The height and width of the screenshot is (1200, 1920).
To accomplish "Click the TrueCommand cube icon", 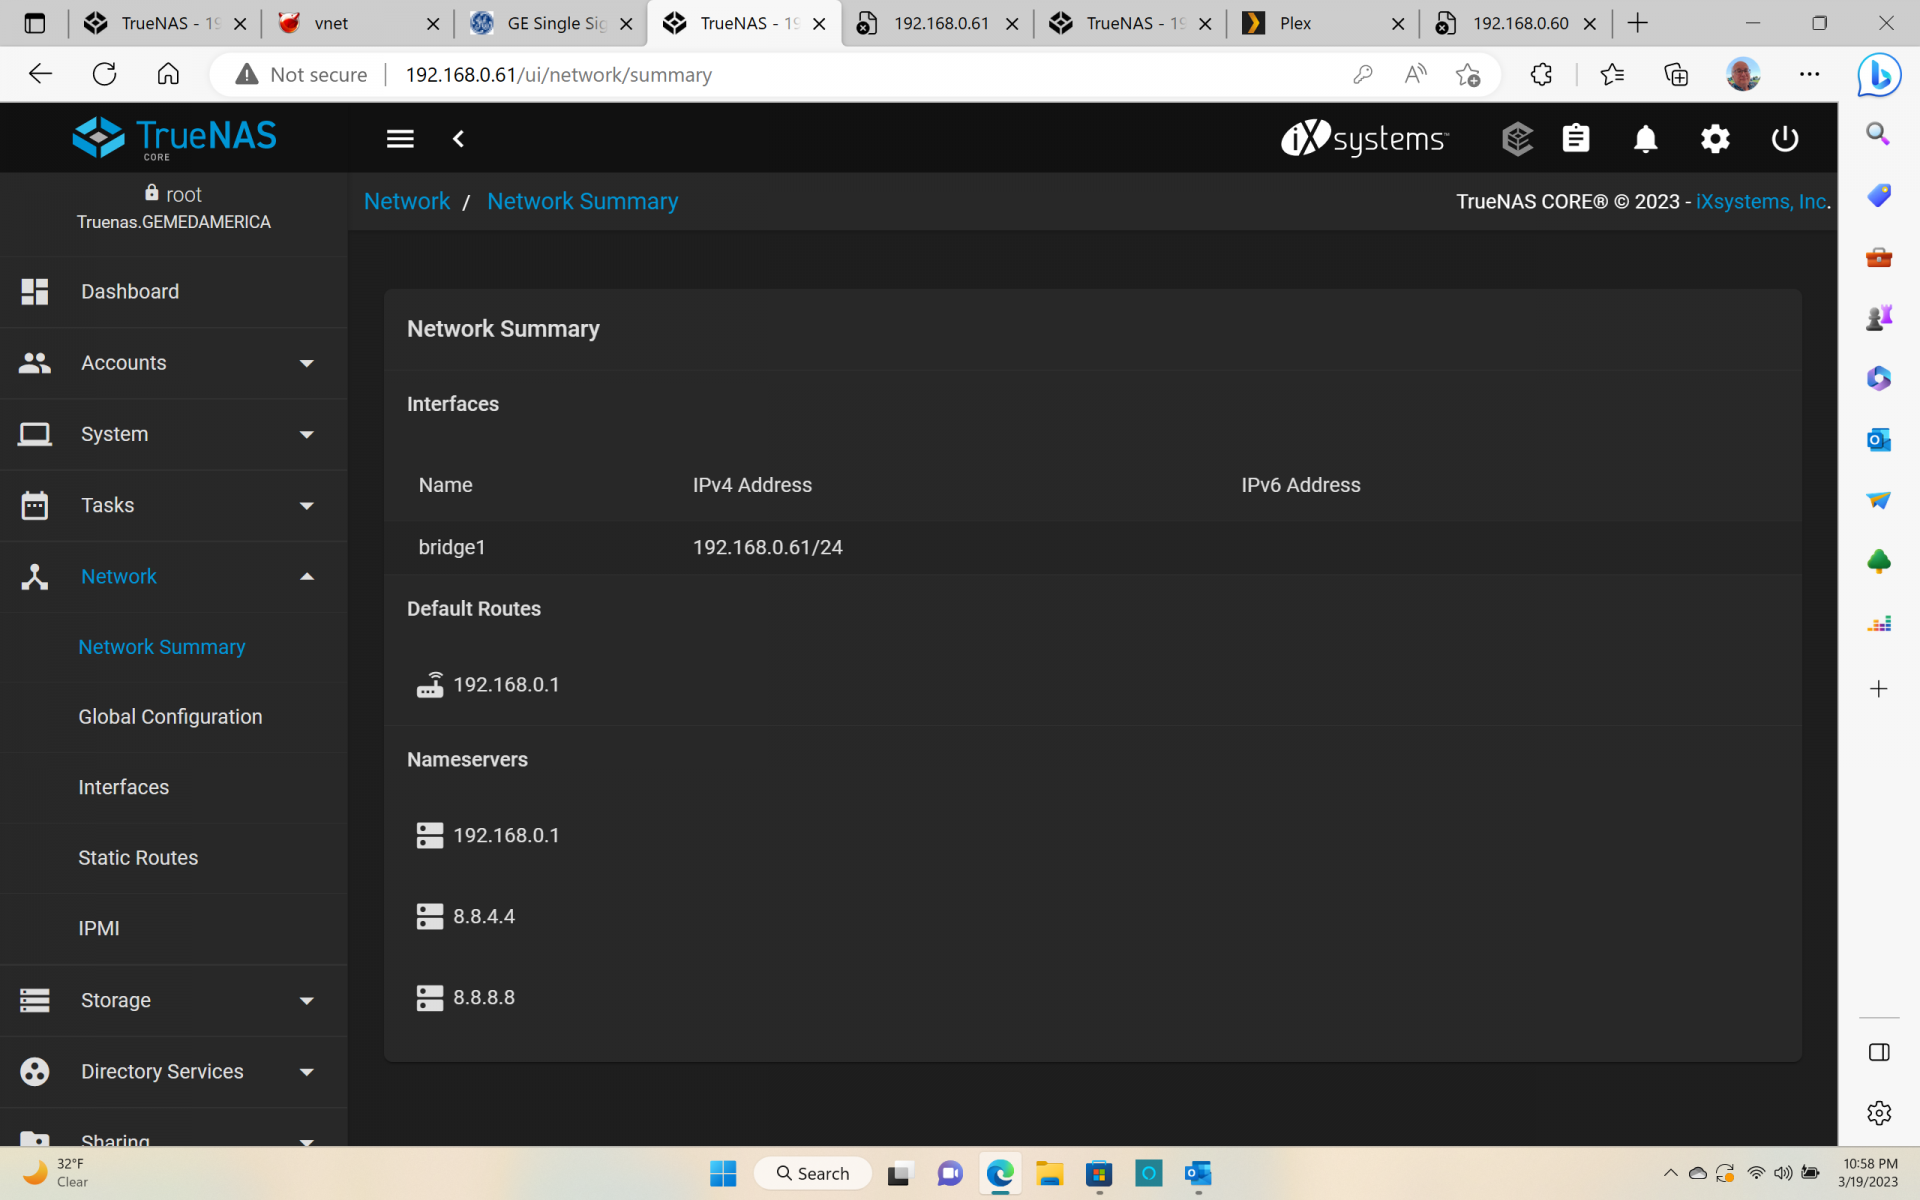I will [1517, 139].
